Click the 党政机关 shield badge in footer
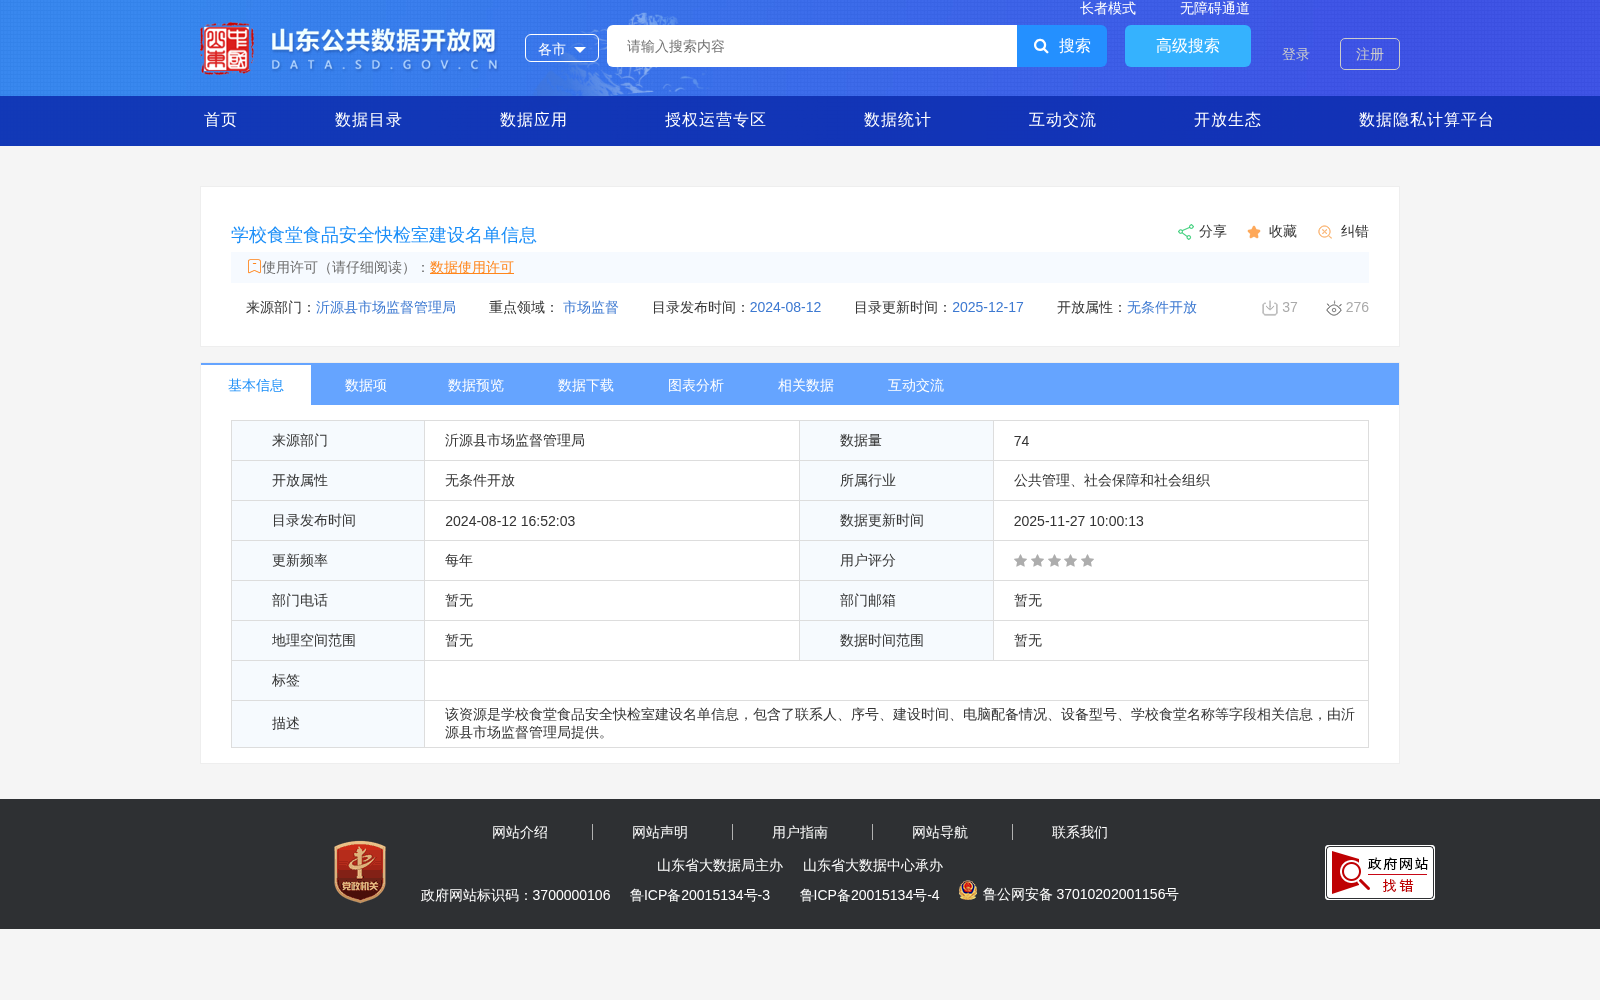1600x1000 pixels. 360,871
